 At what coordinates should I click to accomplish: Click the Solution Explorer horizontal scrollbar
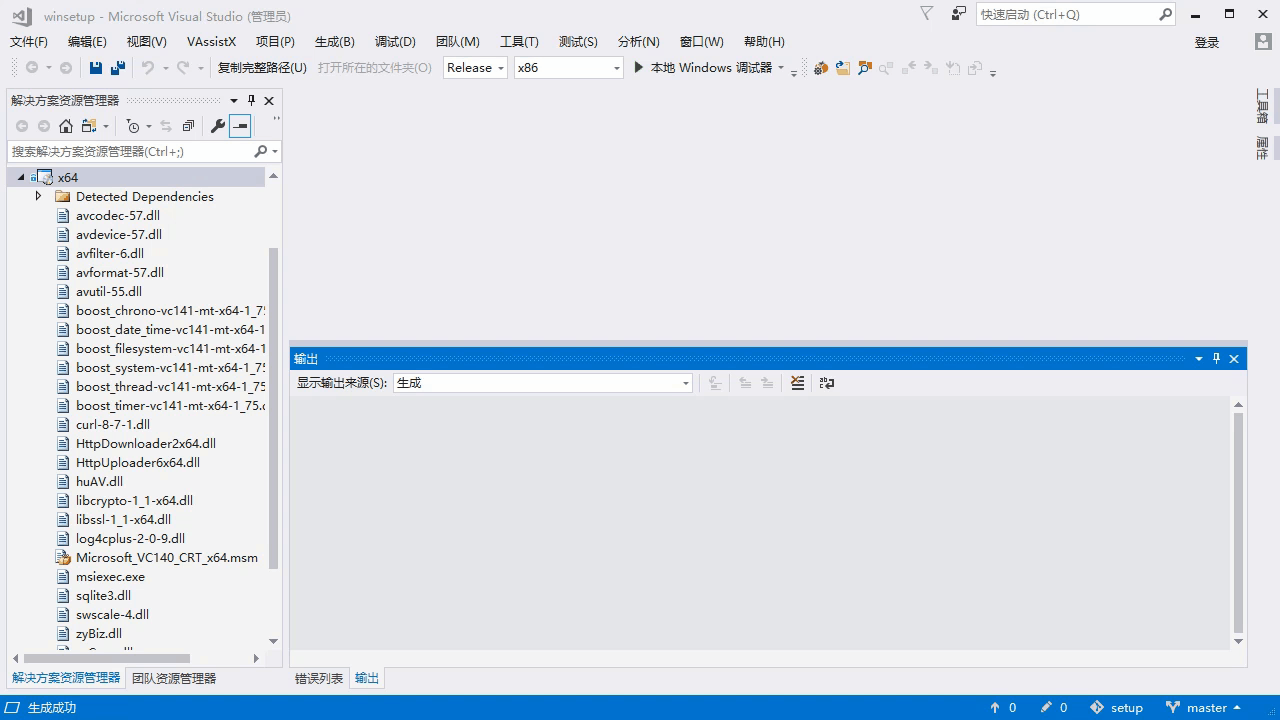click(107, 659)
